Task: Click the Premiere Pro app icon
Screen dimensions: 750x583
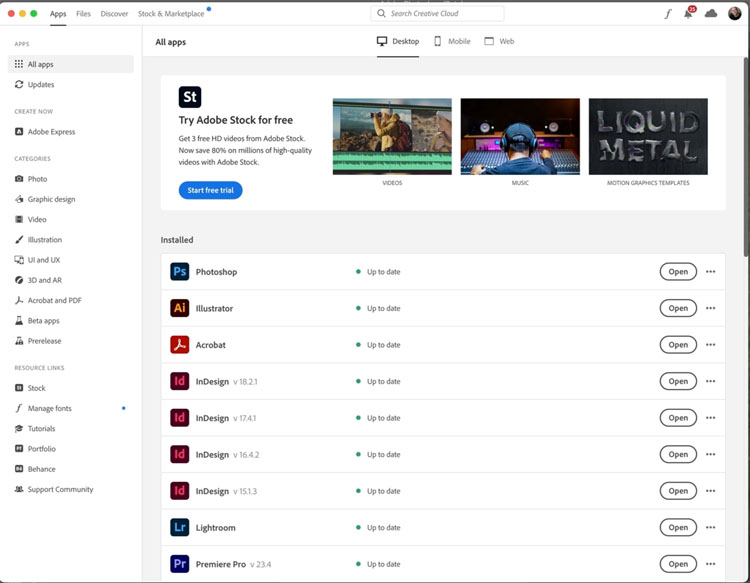Action: tap(179, 564)
